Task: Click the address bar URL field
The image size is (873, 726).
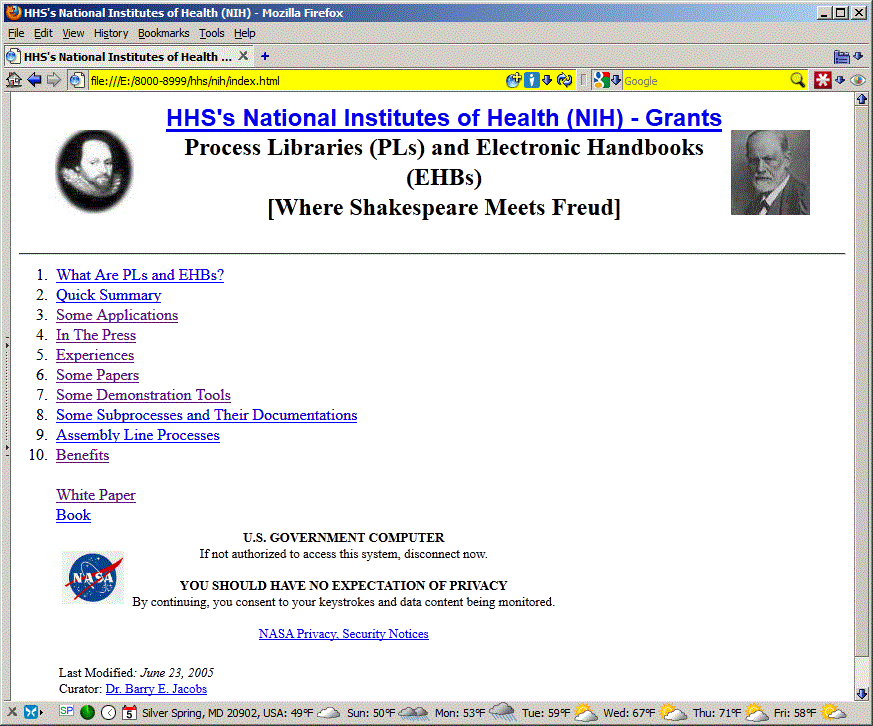Action: [295, 81]
